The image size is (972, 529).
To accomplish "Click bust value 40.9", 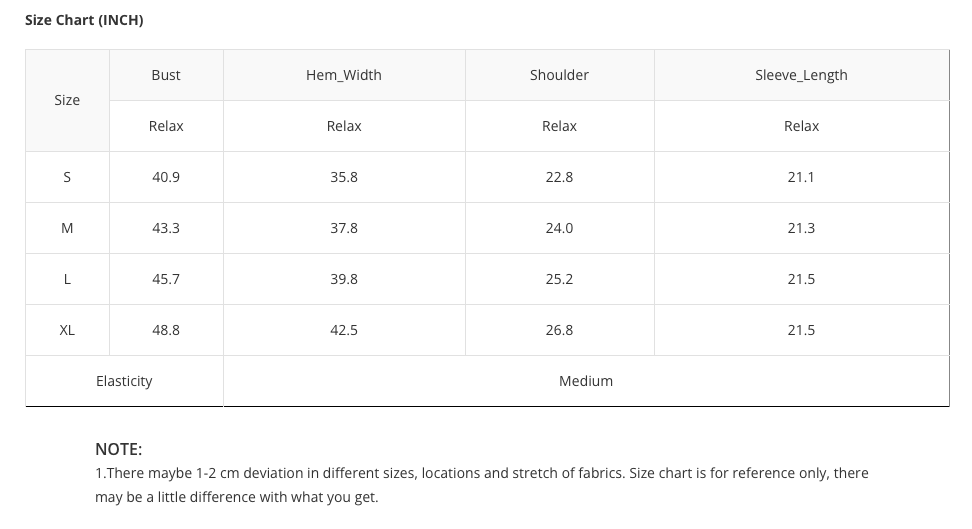I will 166,177.
